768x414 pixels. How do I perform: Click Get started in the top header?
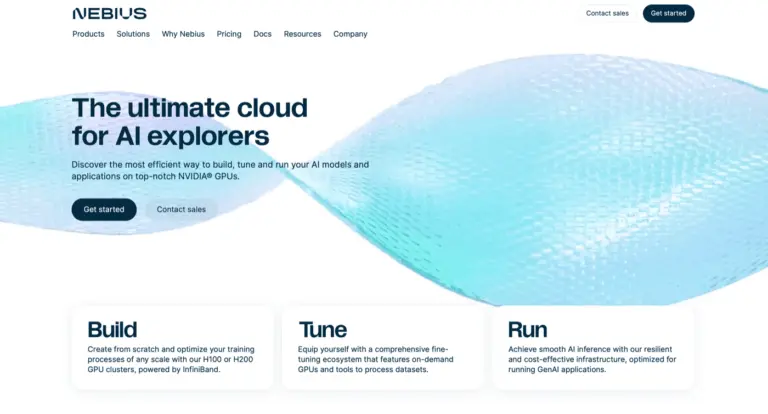[668, 13]
